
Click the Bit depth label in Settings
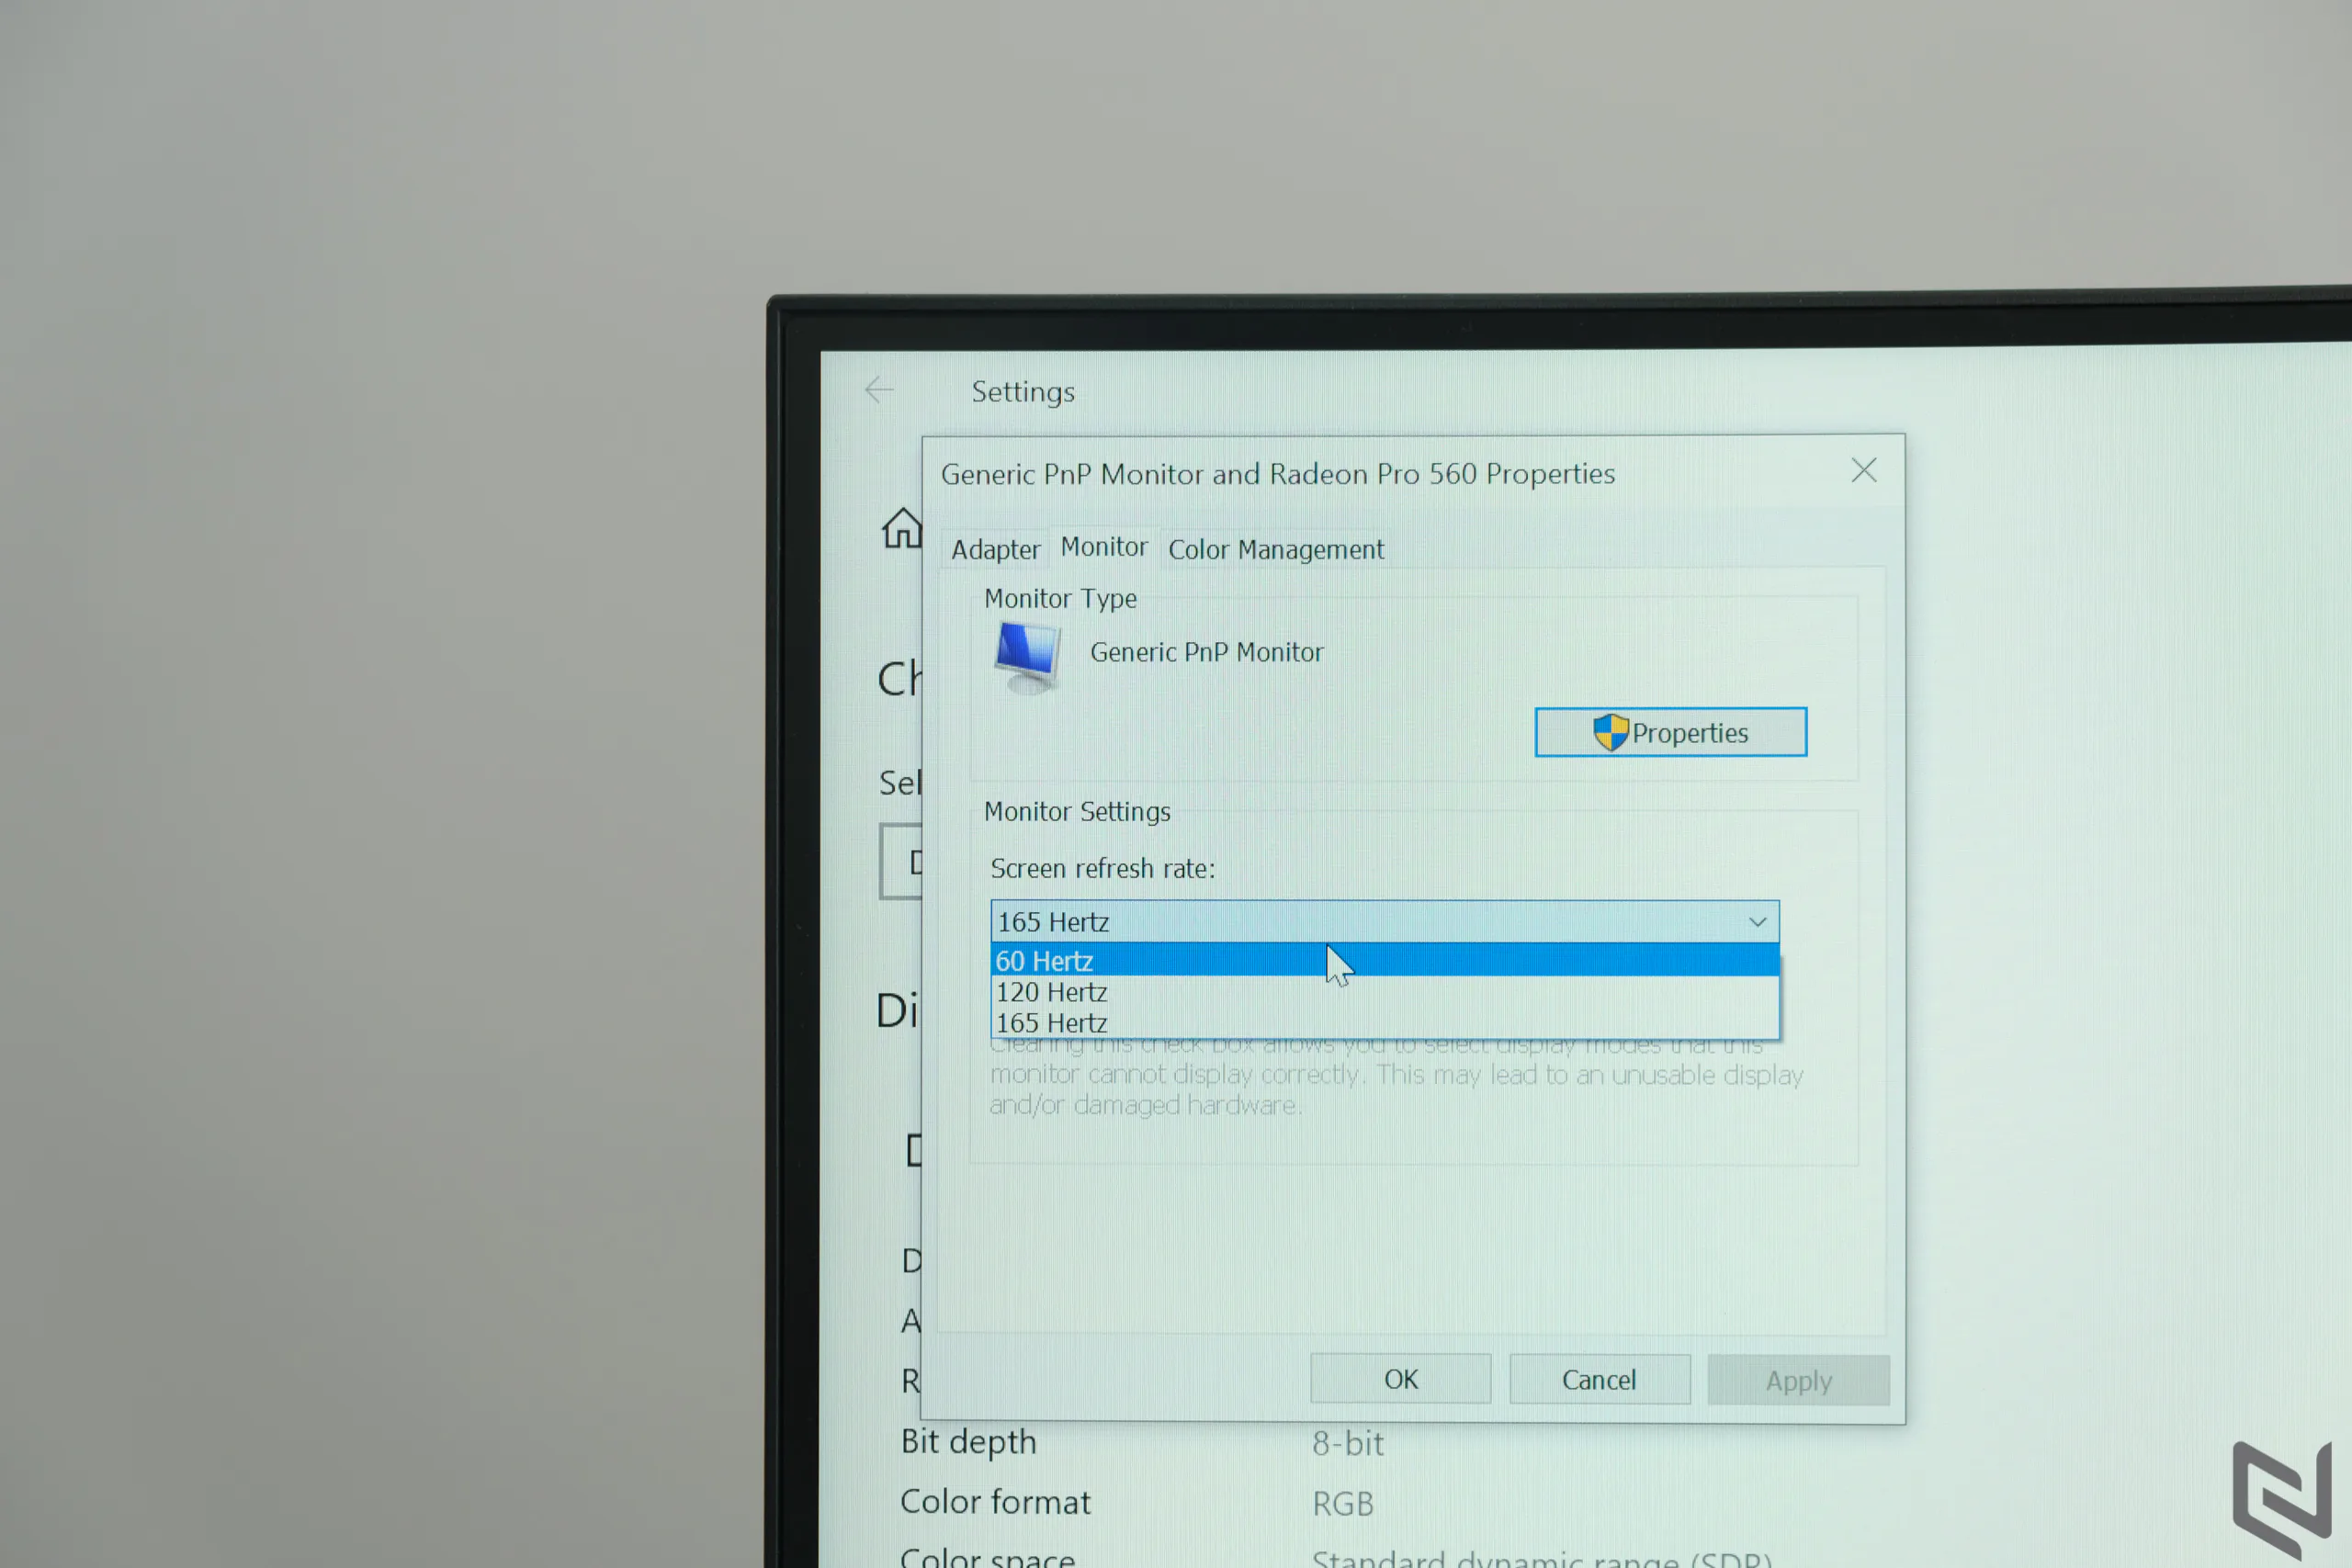(968, 1443)
